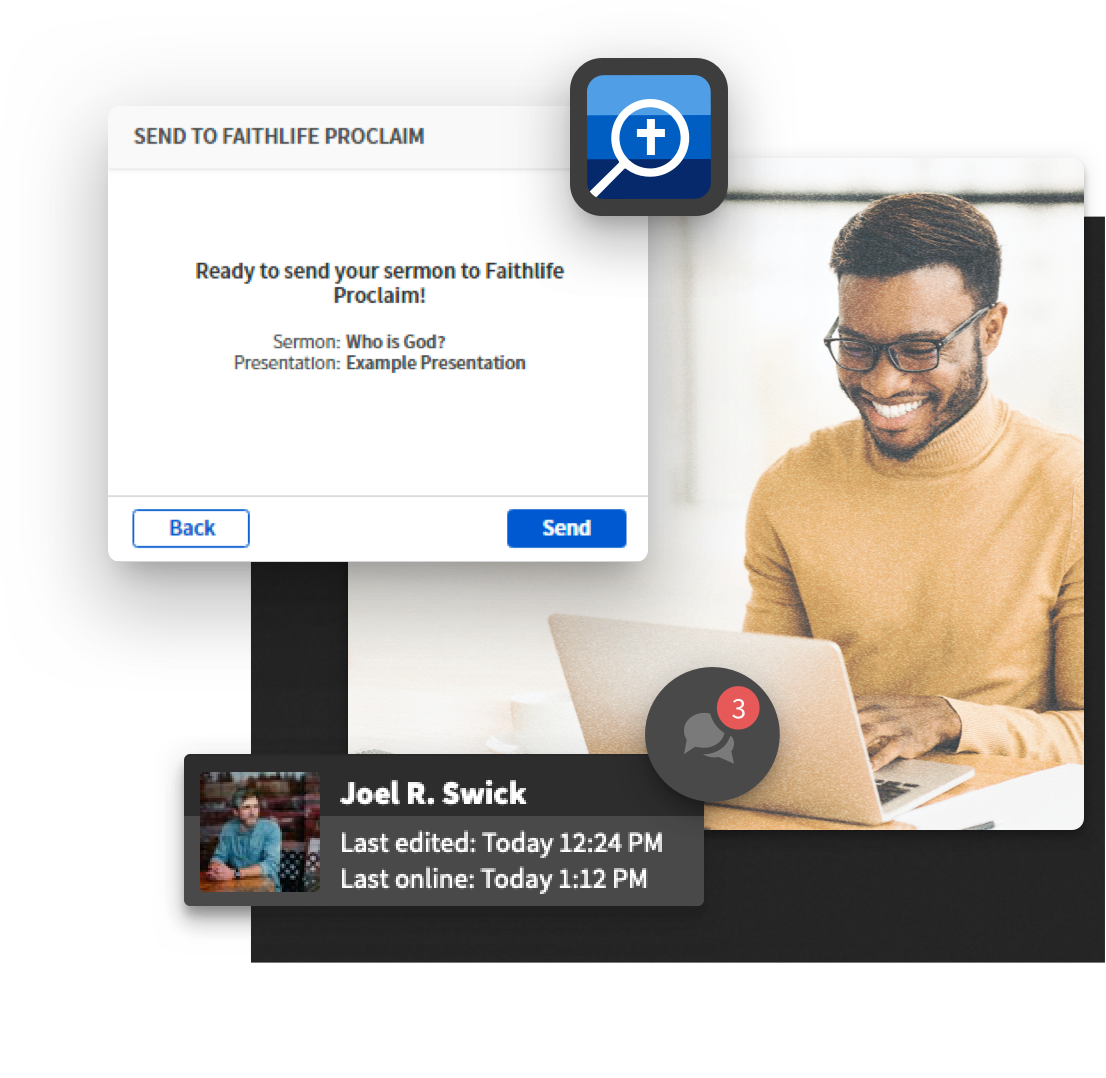Open the Logos Bible app icon
The image size is (1106, 1078).
(x=649, y=137)
